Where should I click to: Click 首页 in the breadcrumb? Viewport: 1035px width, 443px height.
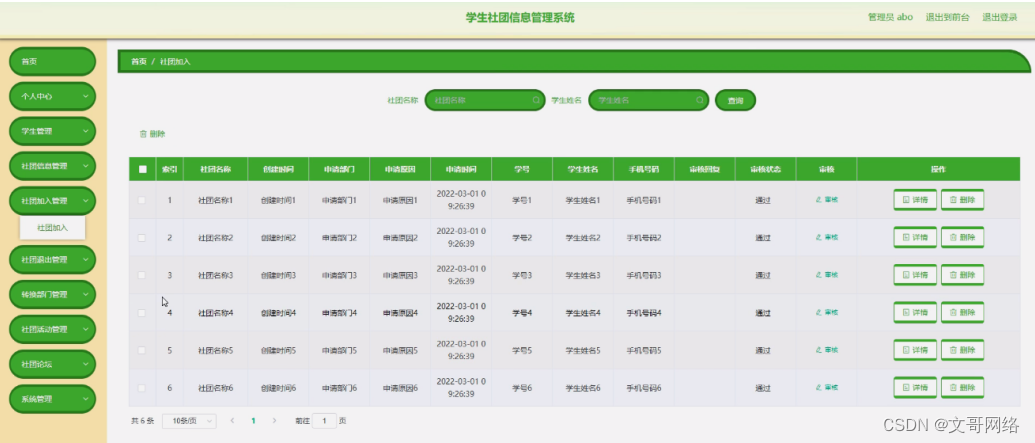(139, 61)
